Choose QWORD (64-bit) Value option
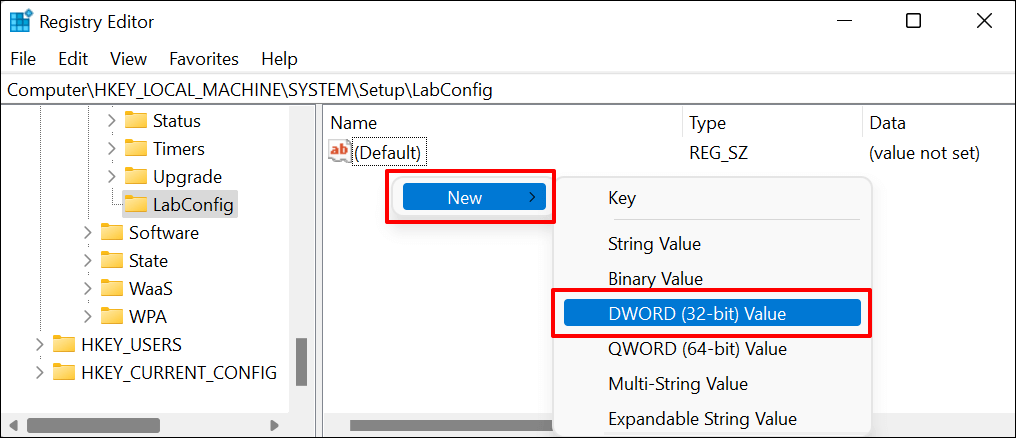Viewport: 1016px width, 438px height. tap(697, 349)
